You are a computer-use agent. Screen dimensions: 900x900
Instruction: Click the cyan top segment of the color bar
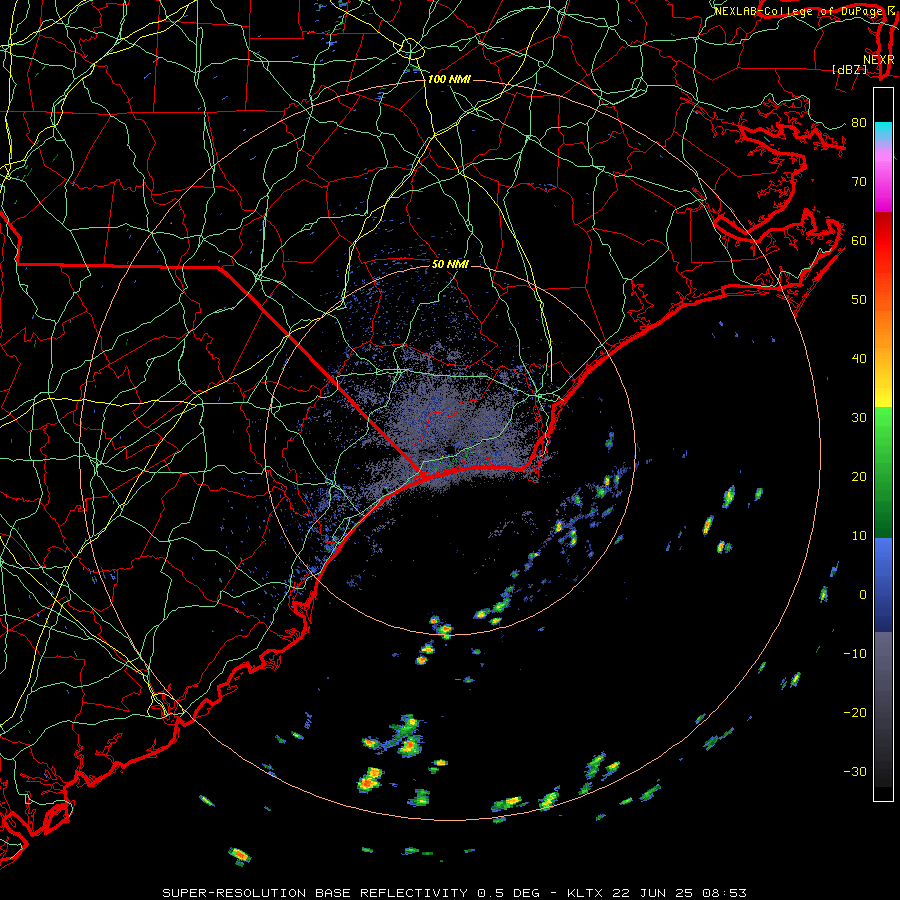[883, 131]
